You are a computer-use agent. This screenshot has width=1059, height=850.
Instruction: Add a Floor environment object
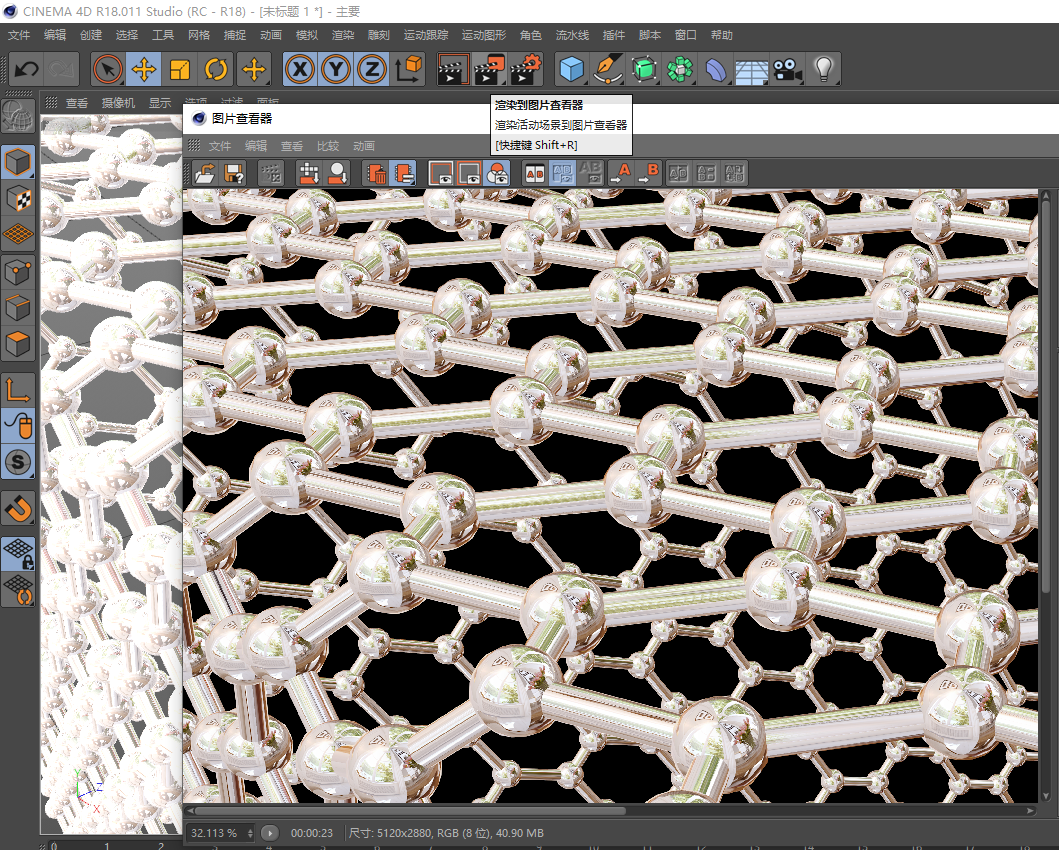point(752,70)
